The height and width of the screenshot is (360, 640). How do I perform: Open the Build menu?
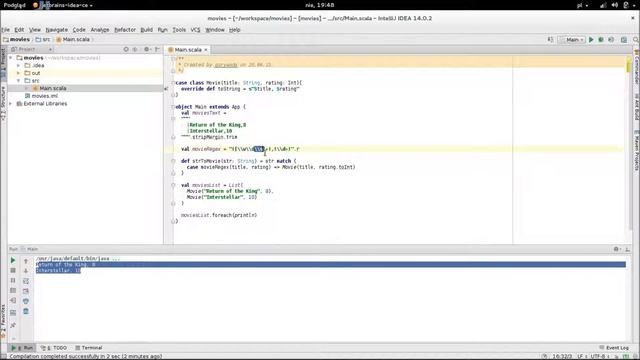(147, 30)
